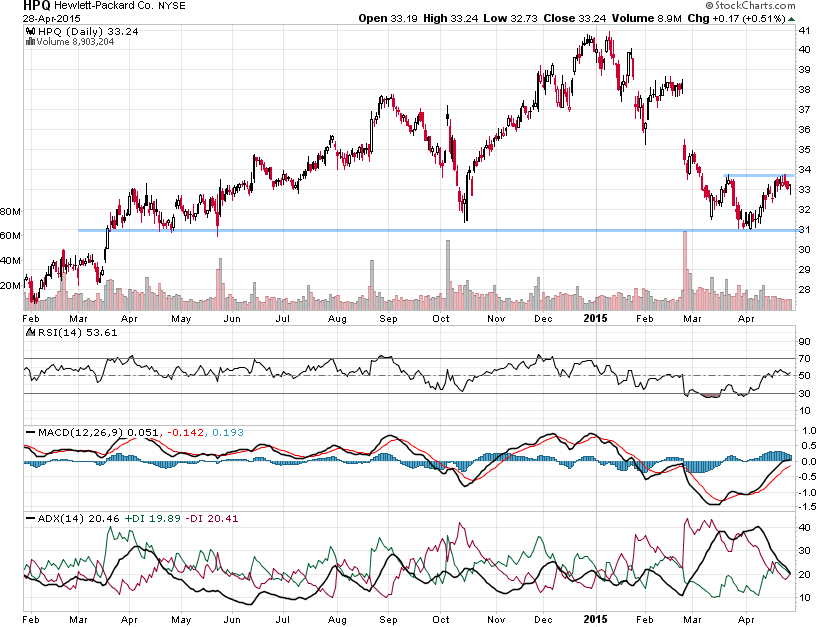The image size is (816, 627).
Task: Click the 28 price axis label
Action: pyautogui.click(x=805, y=290)
